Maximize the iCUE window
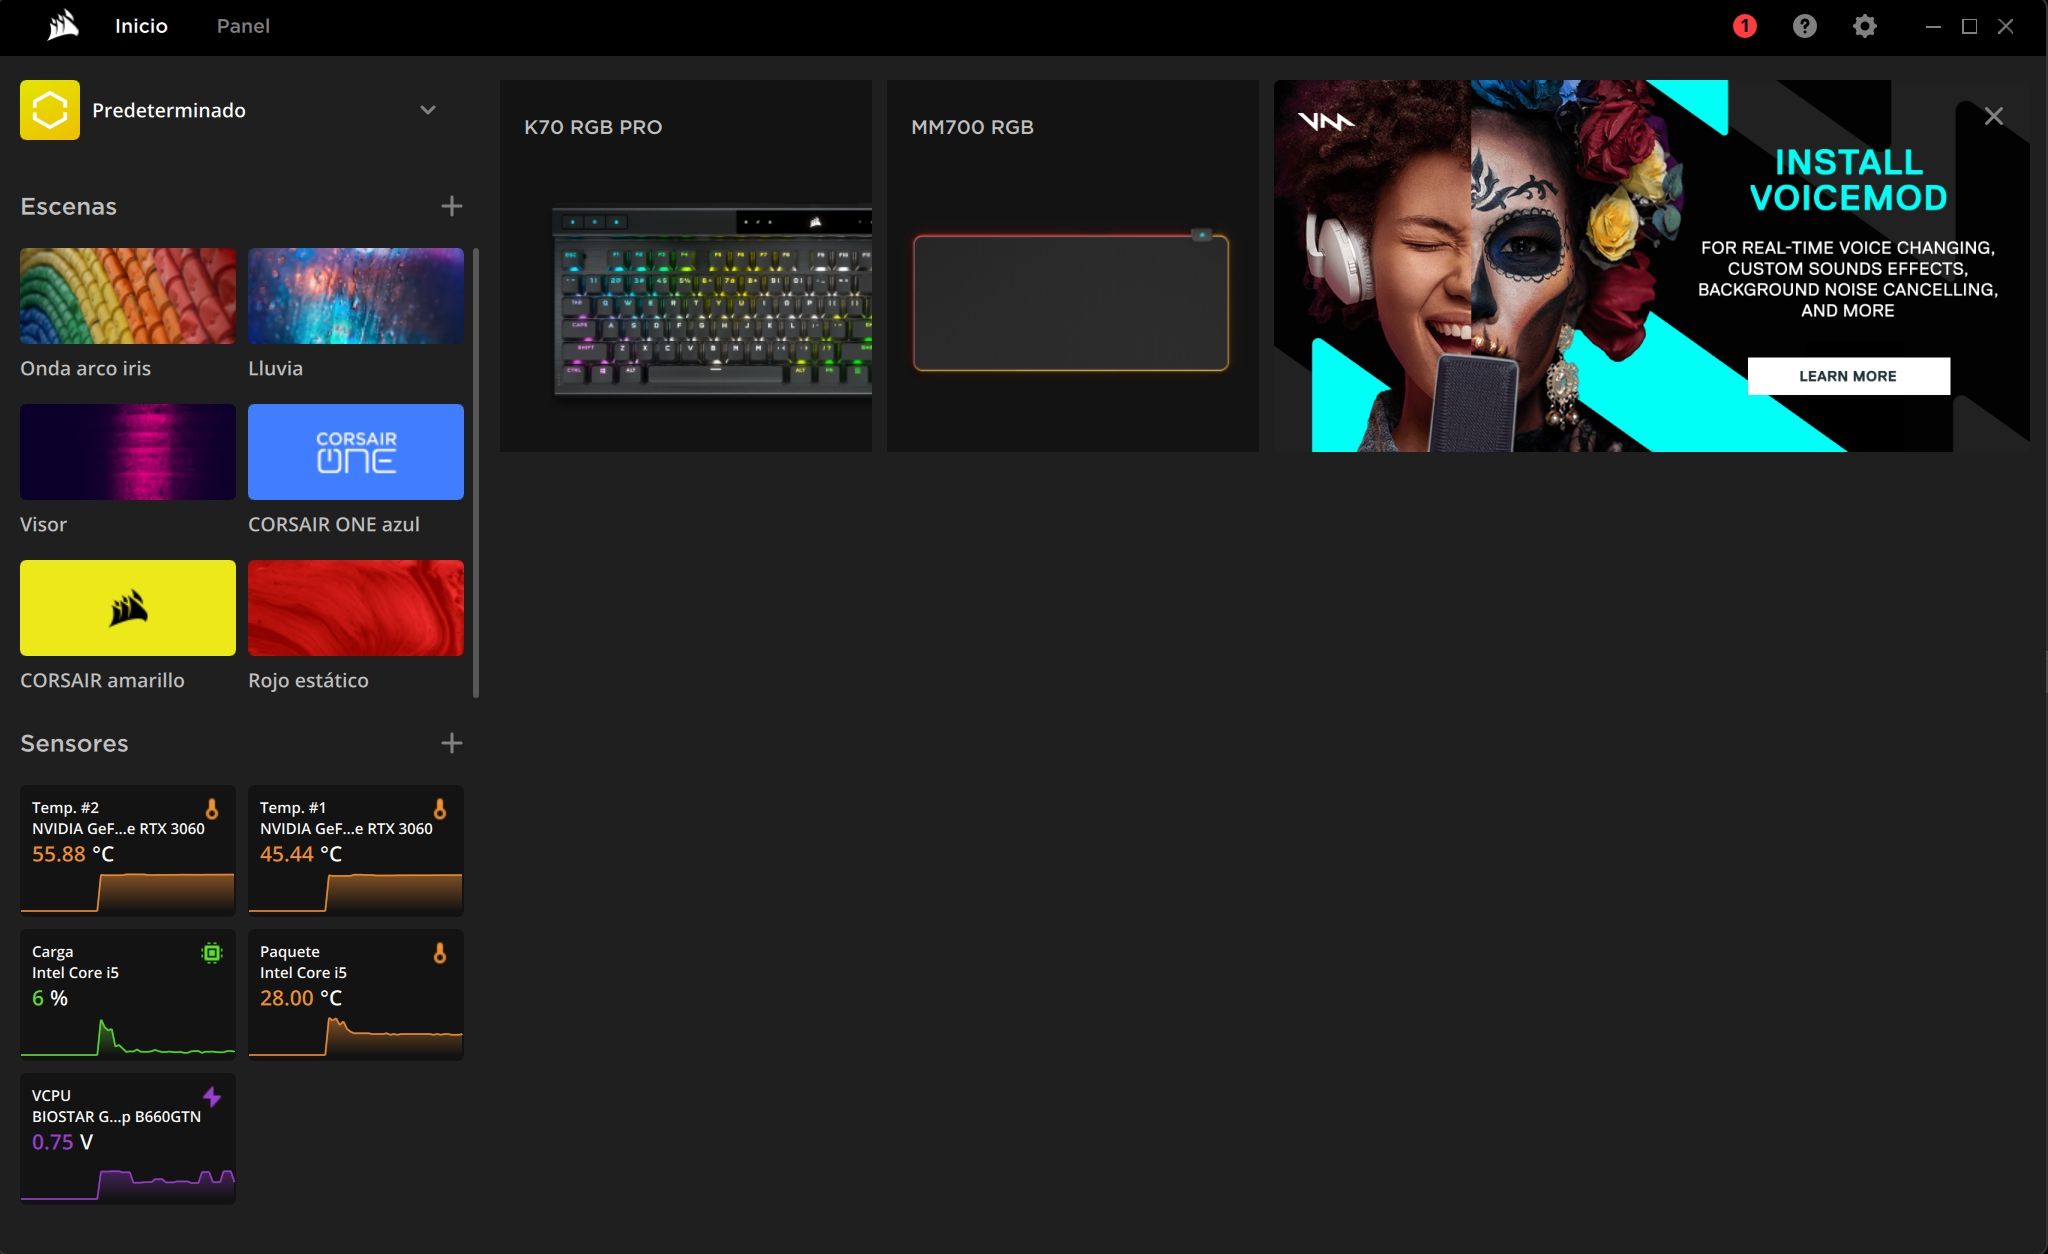 (1969, 27)
